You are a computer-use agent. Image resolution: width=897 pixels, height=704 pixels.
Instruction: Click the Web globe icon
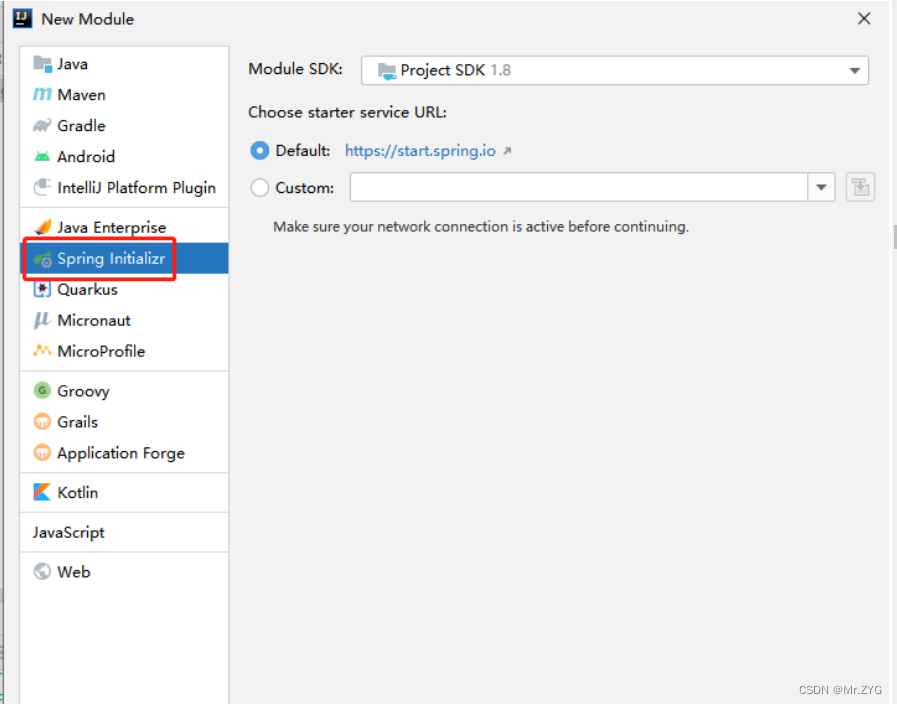coord(42,571)
